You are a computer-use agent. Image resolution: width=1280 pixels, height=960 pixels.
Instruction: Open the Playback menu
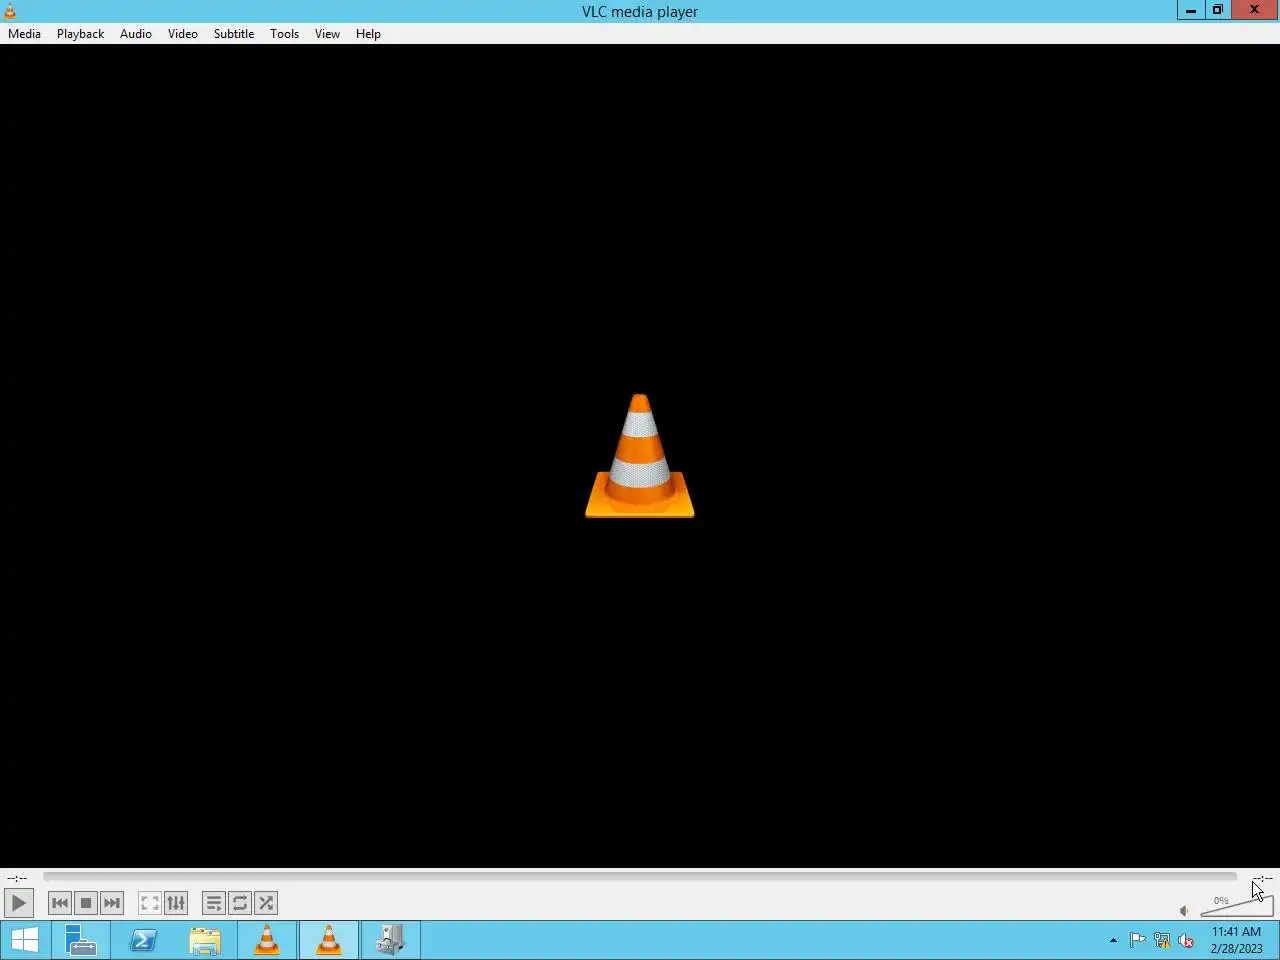pos(80,33)
